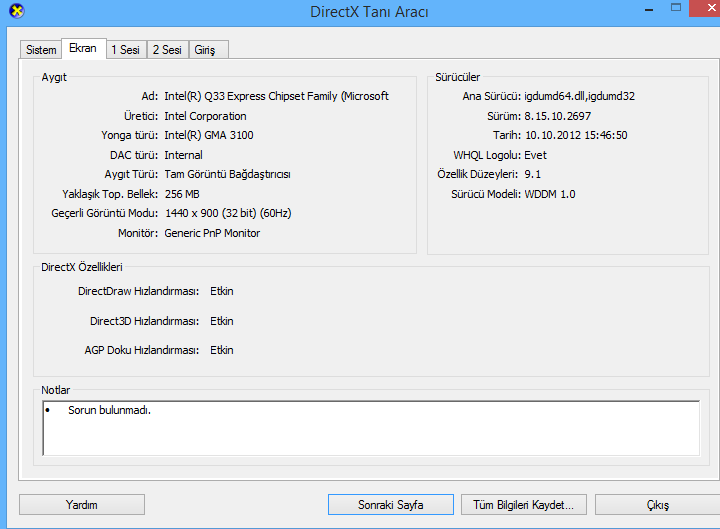720x529 pixels.
Task: Open the 1 Sesi tab
Action: coord(125,49)
